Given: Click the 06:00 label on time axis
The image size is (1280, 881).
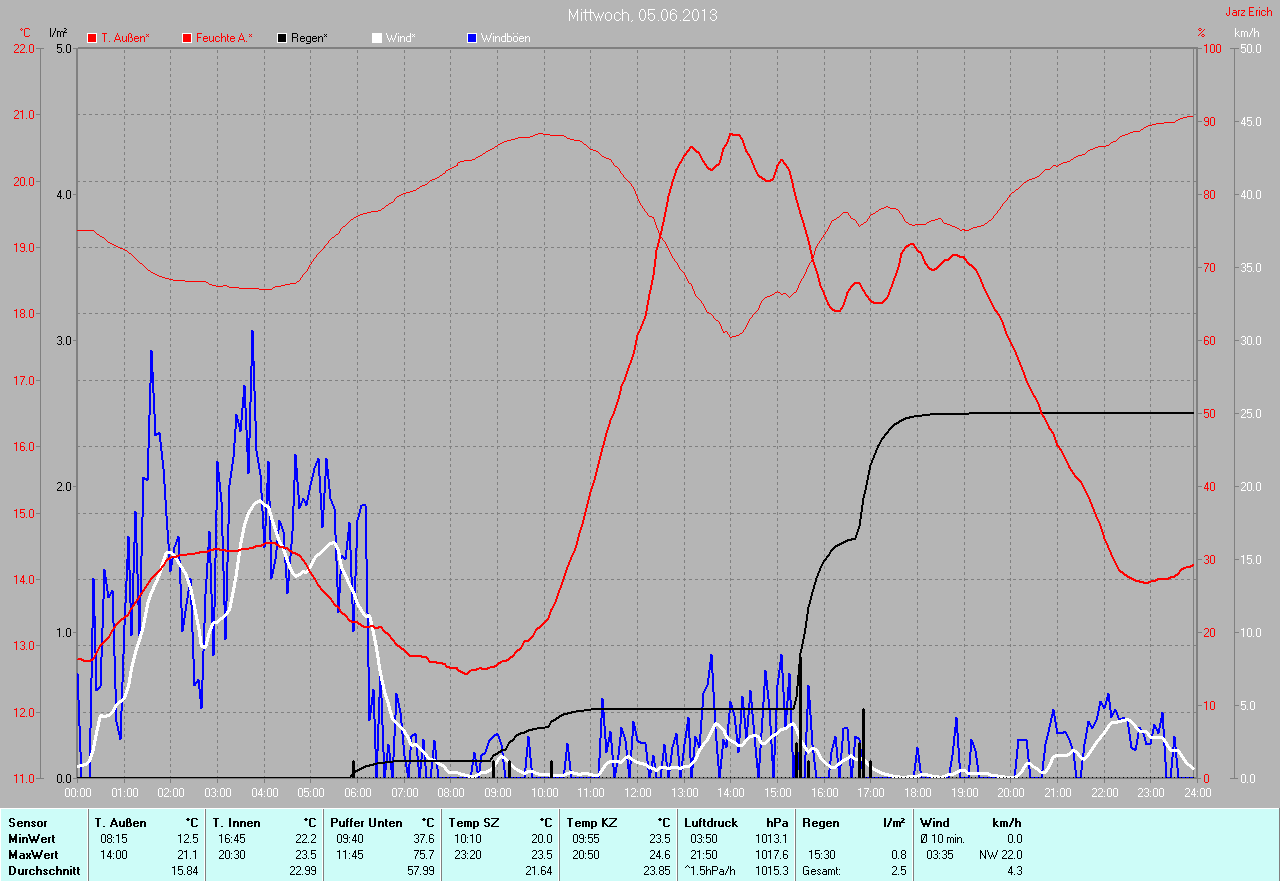Looking at the screenshot, I should pos(357,793).
